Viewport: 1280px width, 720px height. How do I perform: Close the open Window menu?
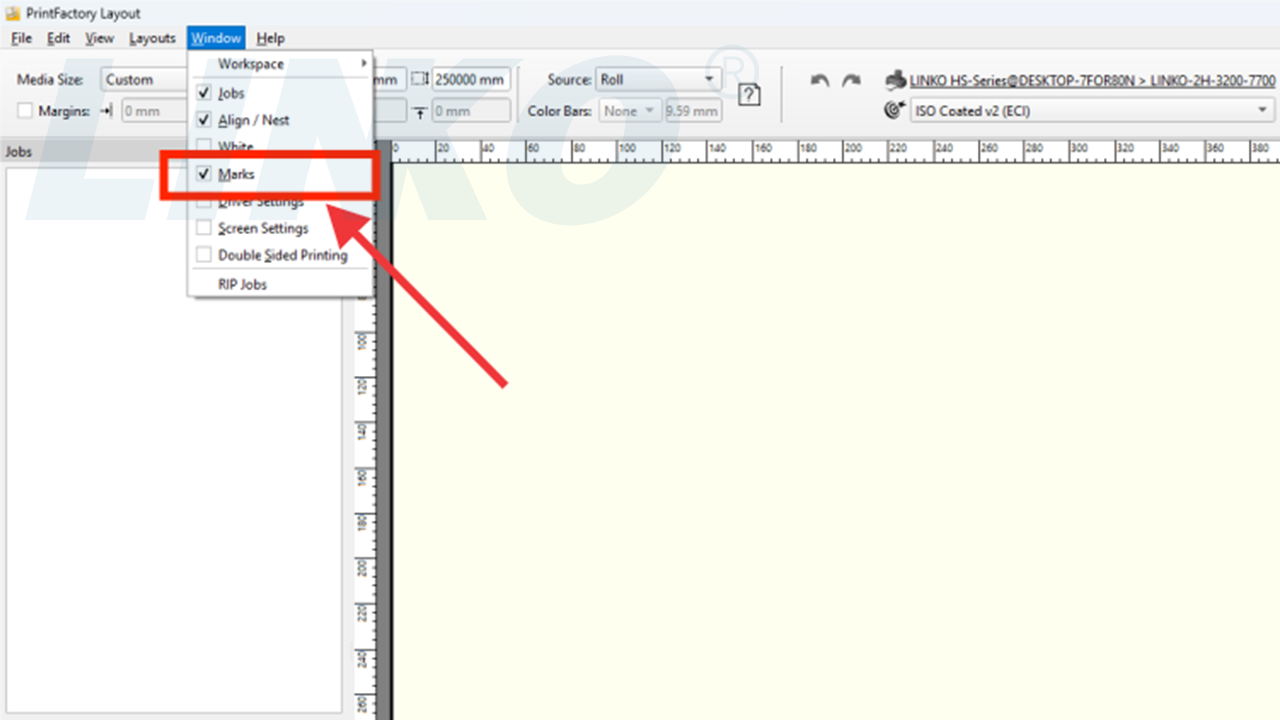216,38
